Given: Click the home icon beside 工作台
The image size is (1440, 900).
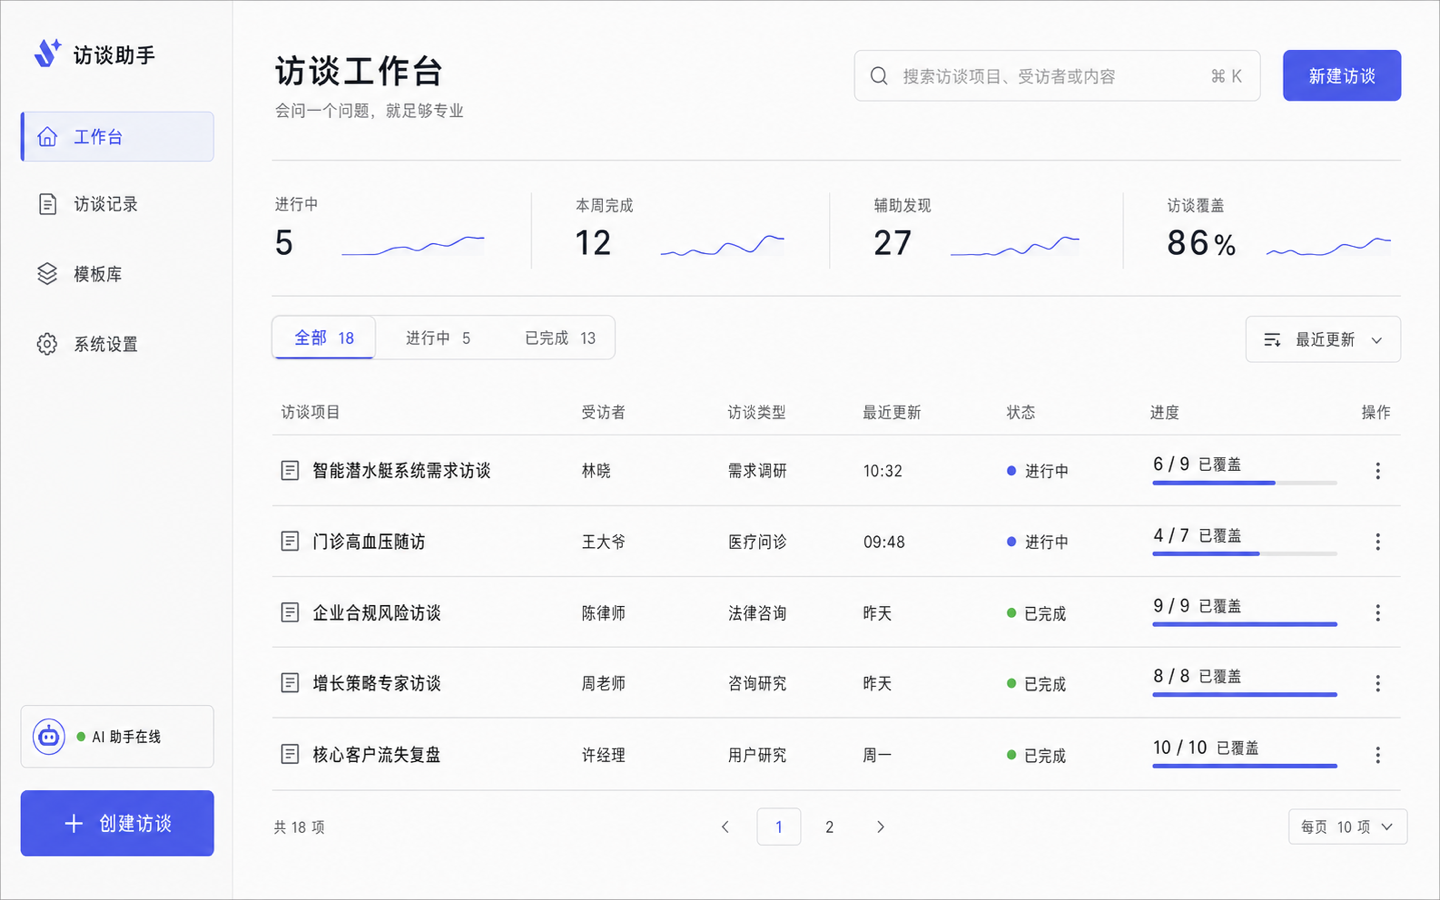Looking at the screenshot, I should [x=47, y=137].
